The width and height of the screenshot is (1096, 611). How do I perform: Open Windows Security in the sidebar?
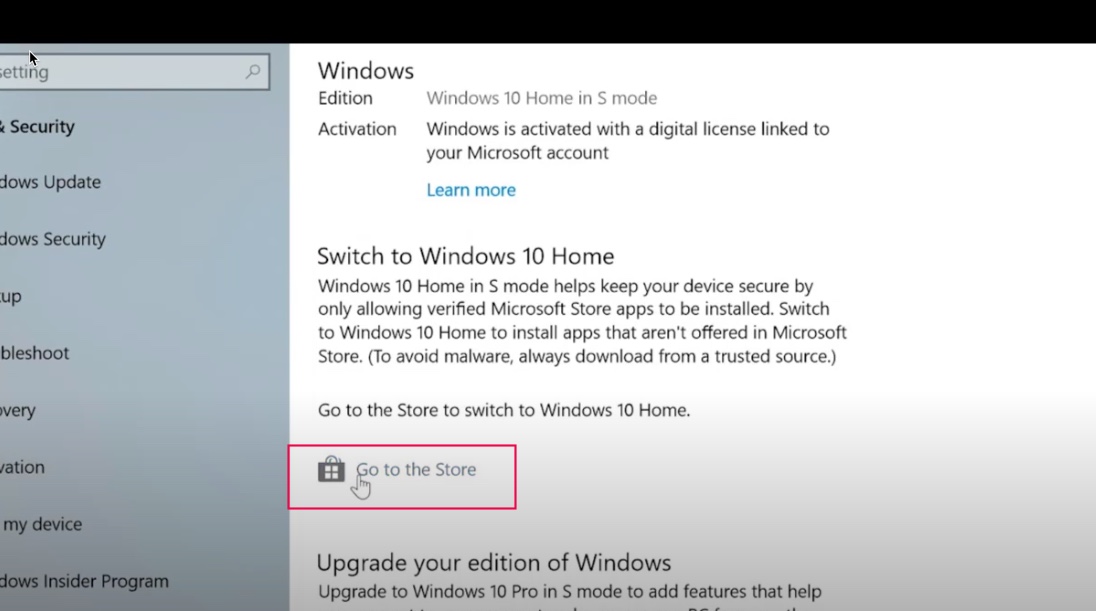click(x=53, y=239)
